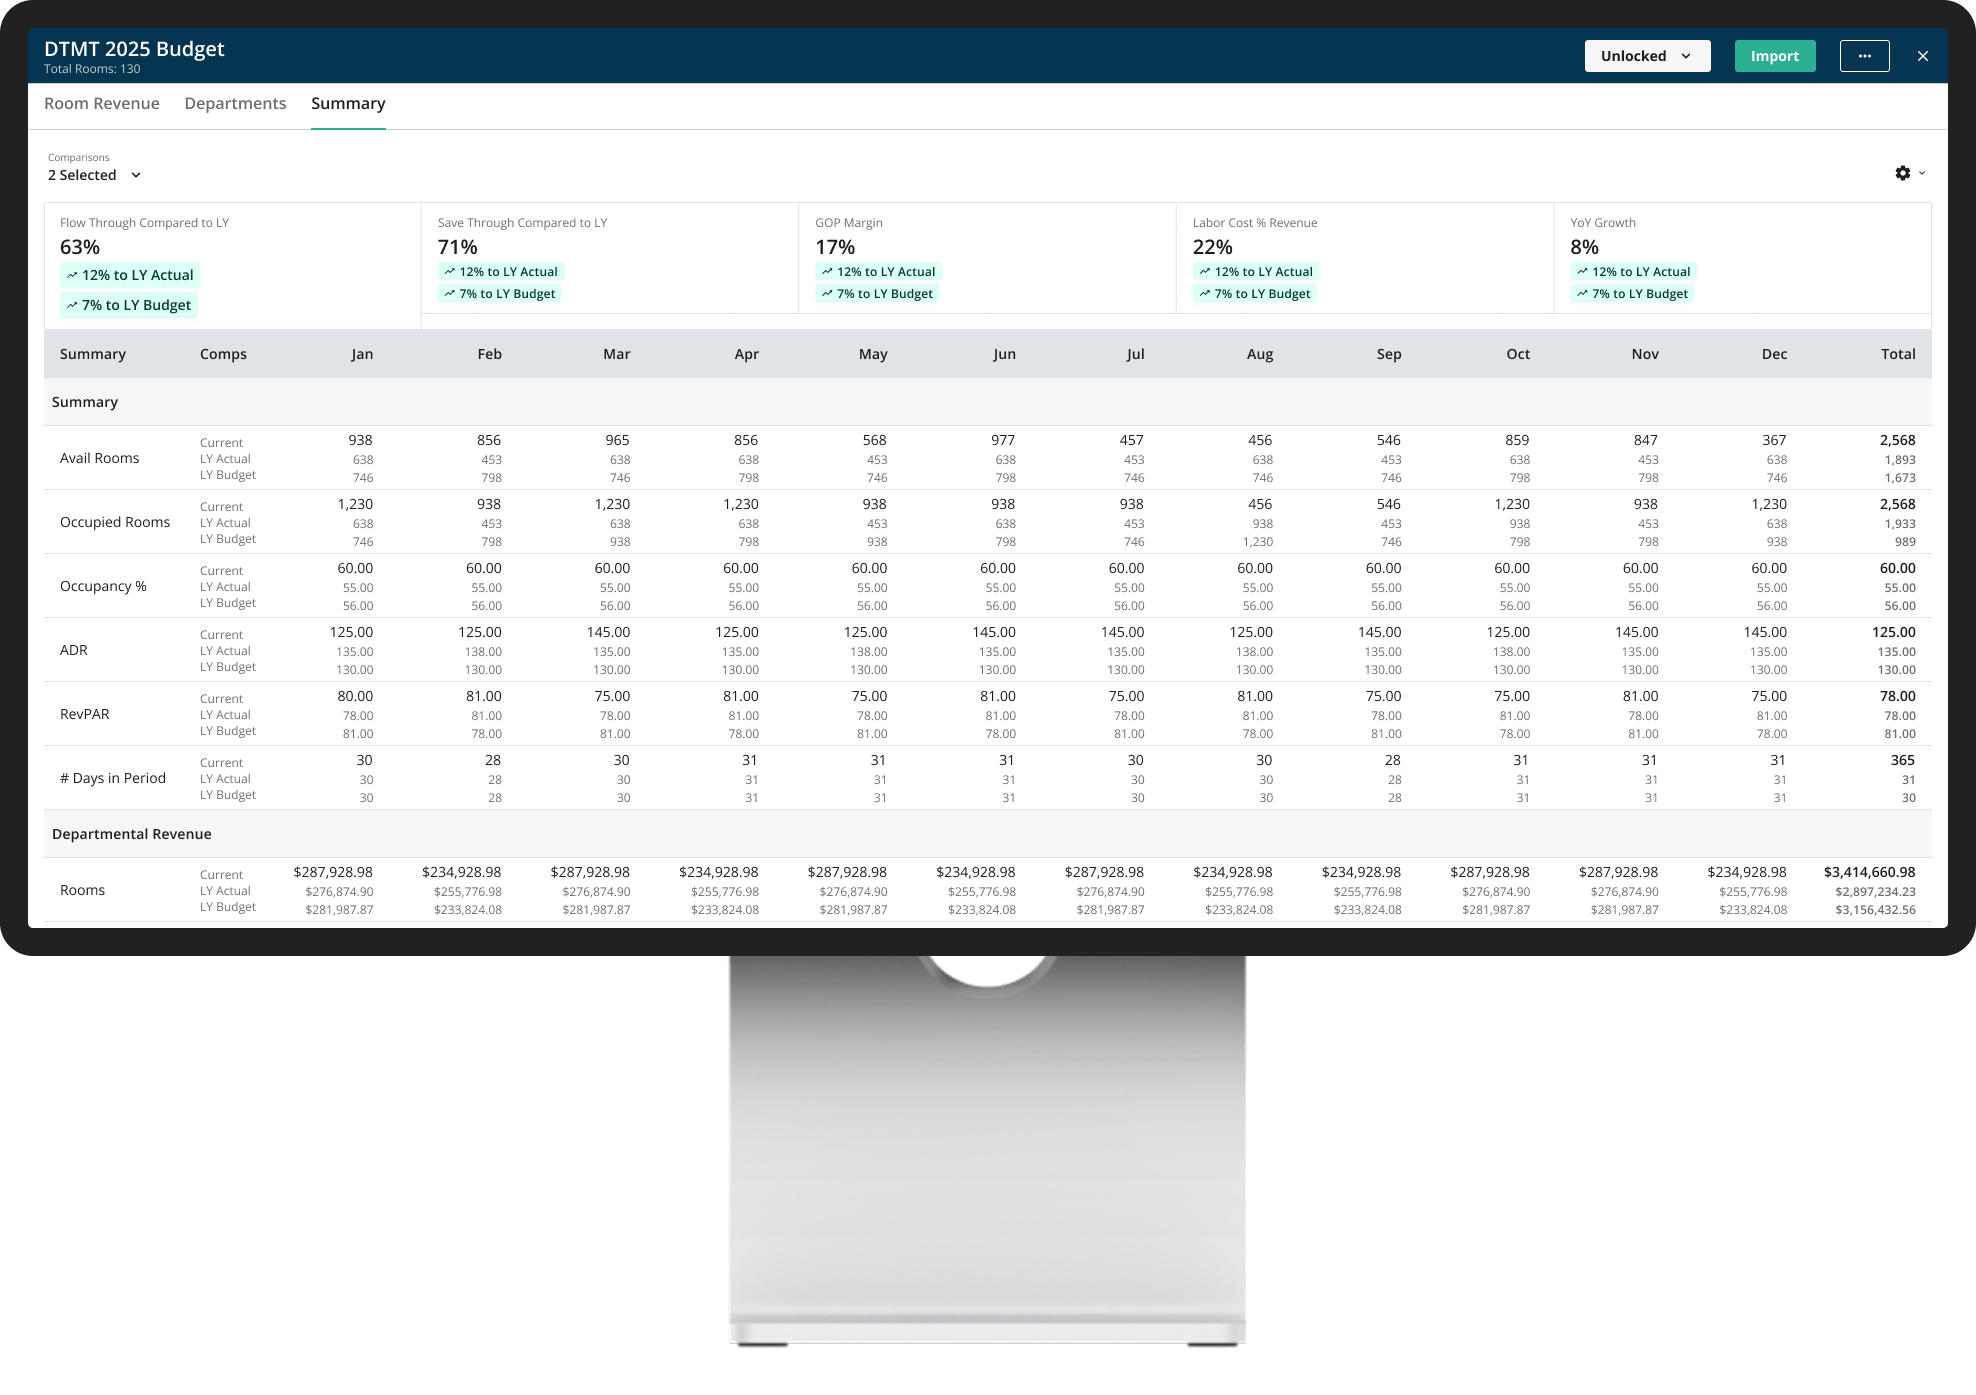Click the trend arrow in Flow Through LY Actual badge

click(72, 275)
